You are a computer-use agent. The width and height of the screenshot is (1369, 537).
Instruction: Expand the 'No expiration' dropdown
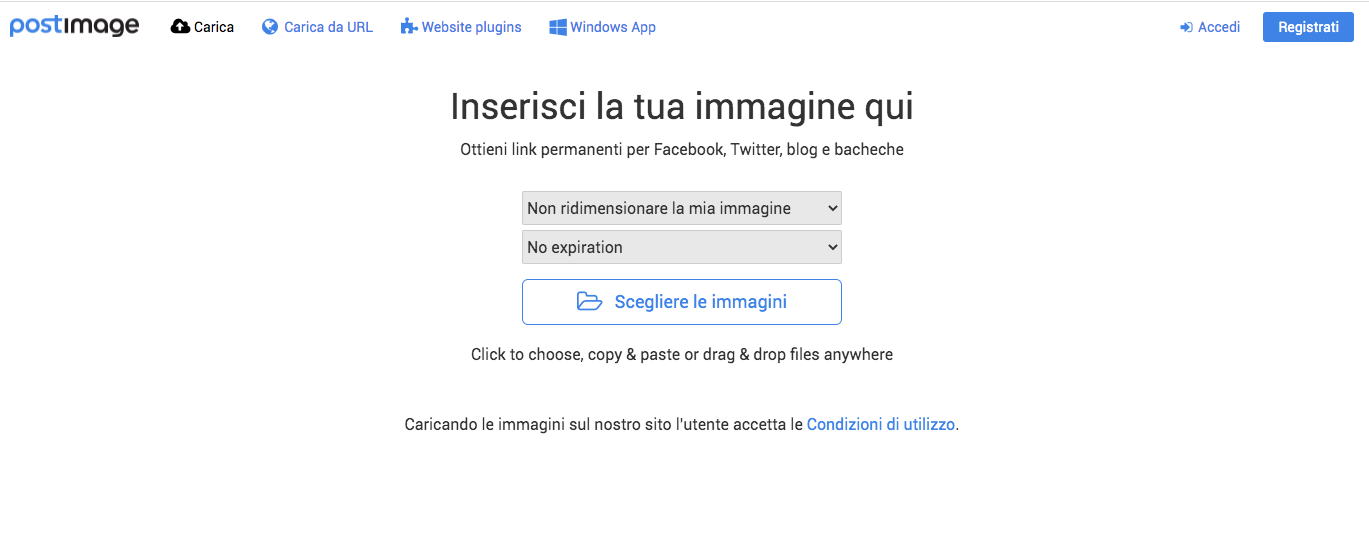click(x=682, y=247)
